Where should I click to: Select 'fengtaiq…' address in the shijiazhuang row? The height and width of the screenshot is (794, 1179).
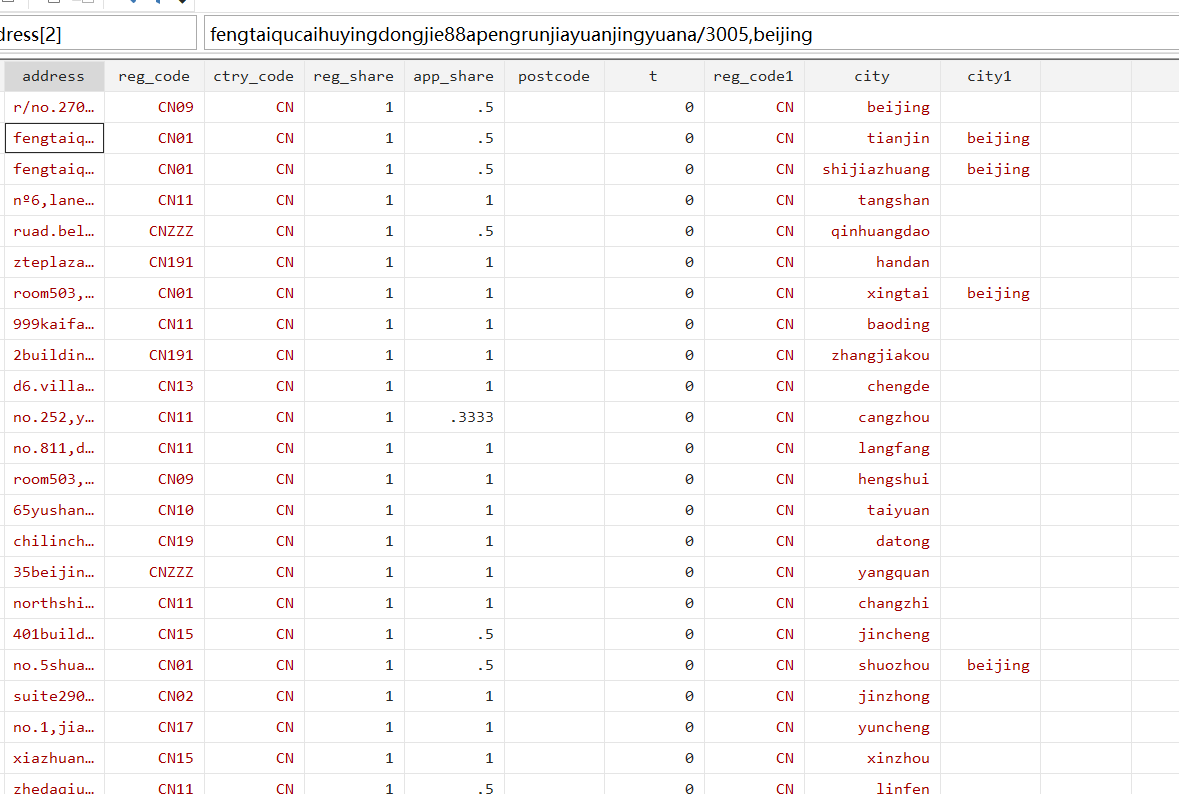point(54,169)
